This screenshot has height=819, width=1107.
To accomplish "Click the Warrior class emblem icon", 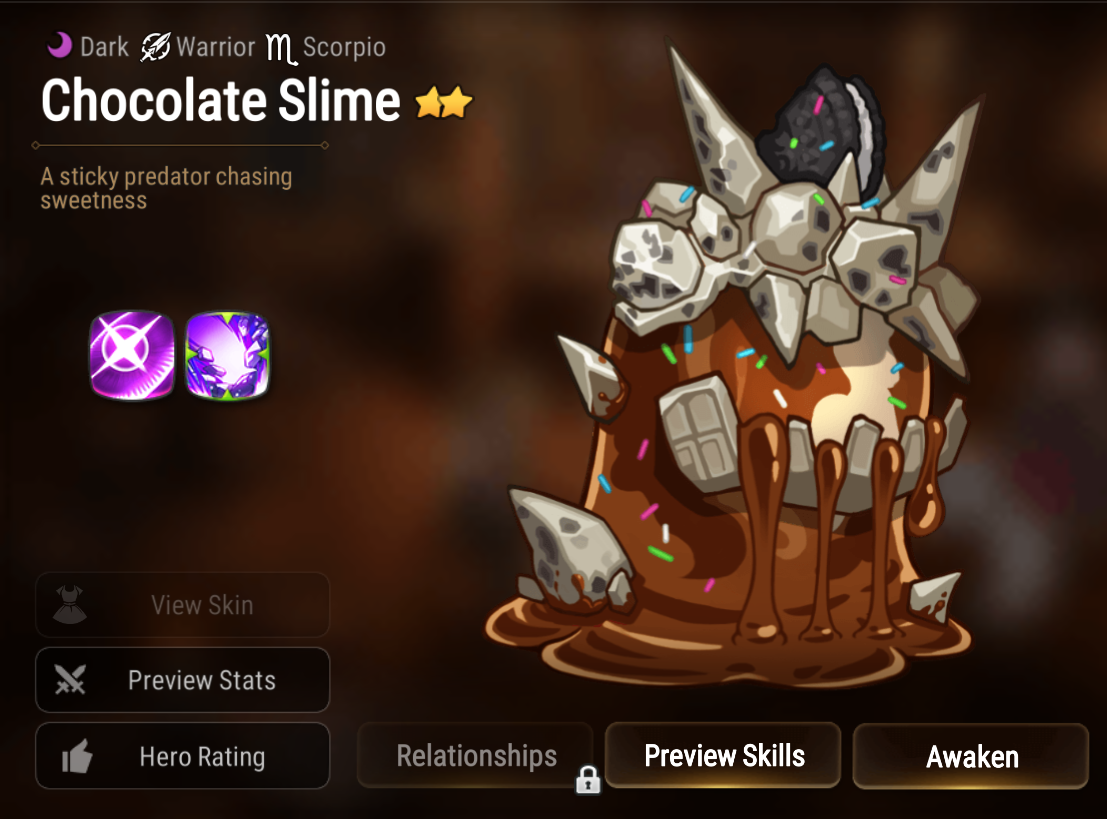I will tap(155, 47).
